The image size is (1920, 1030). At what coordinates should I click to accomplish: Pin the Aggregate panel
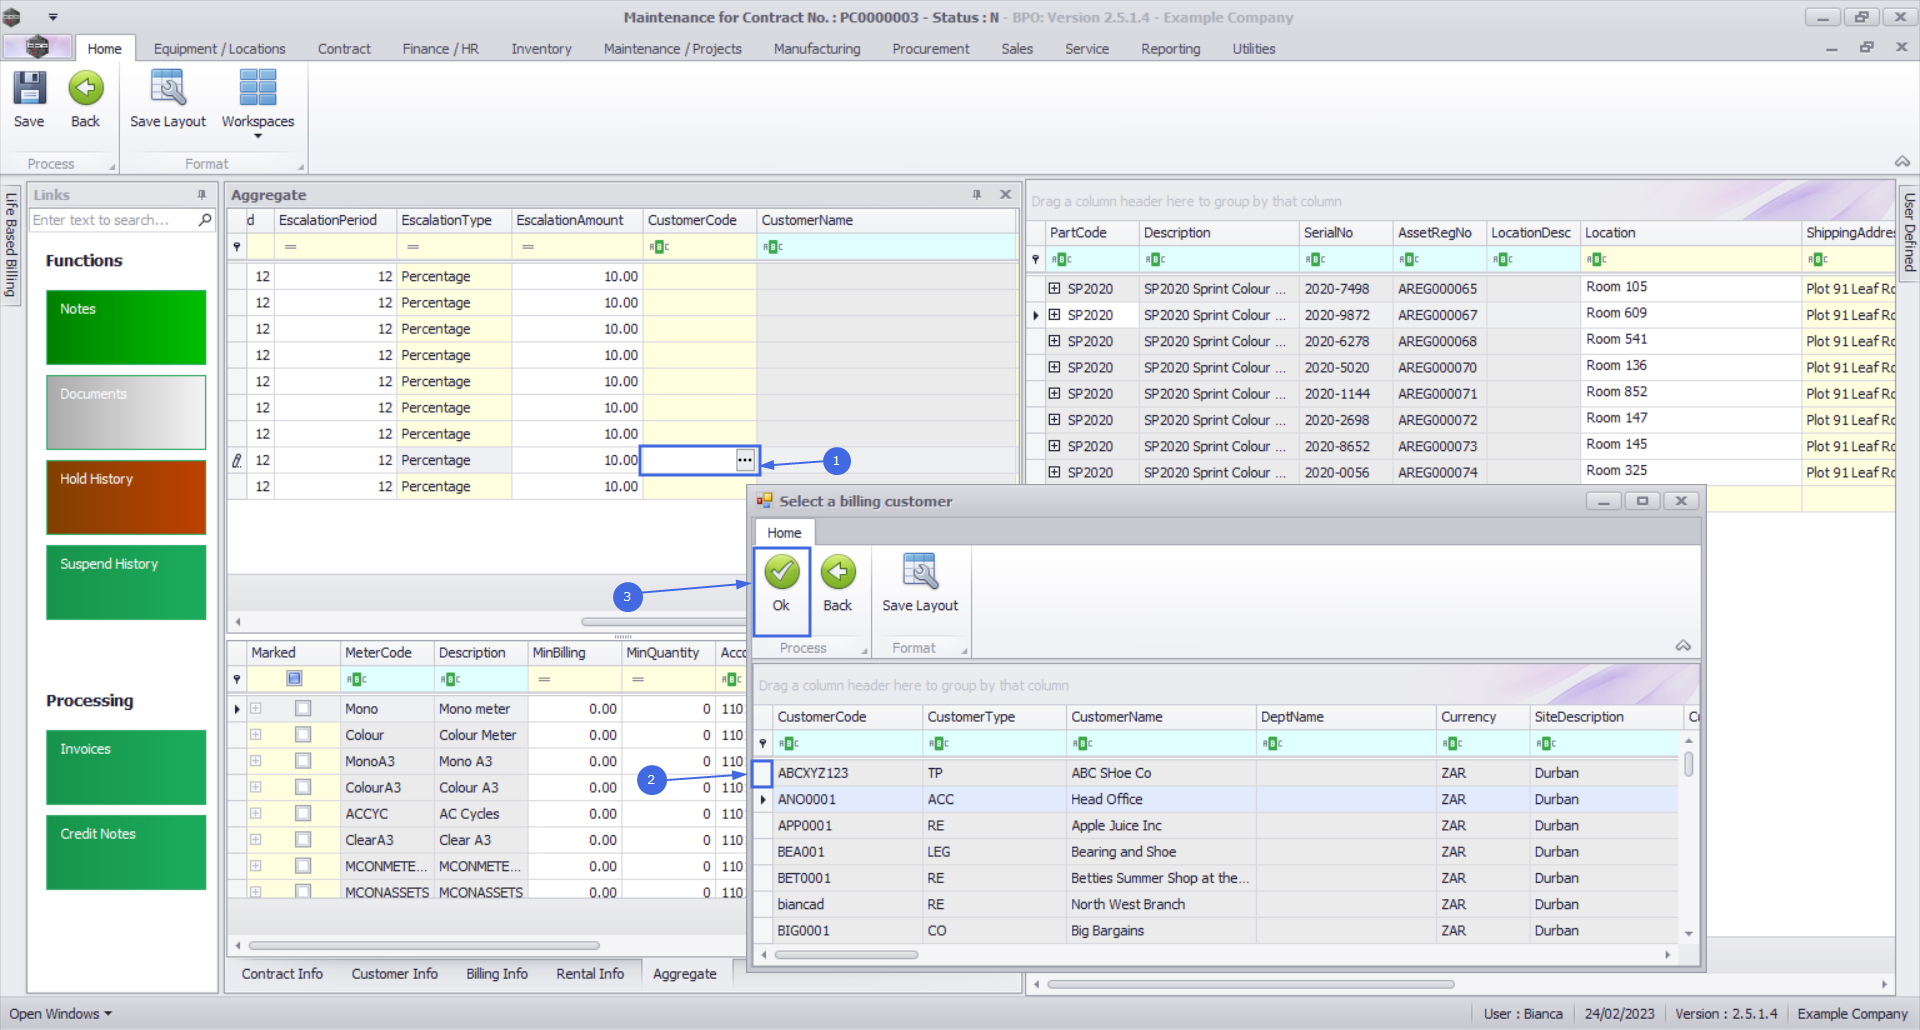(977, 195)
